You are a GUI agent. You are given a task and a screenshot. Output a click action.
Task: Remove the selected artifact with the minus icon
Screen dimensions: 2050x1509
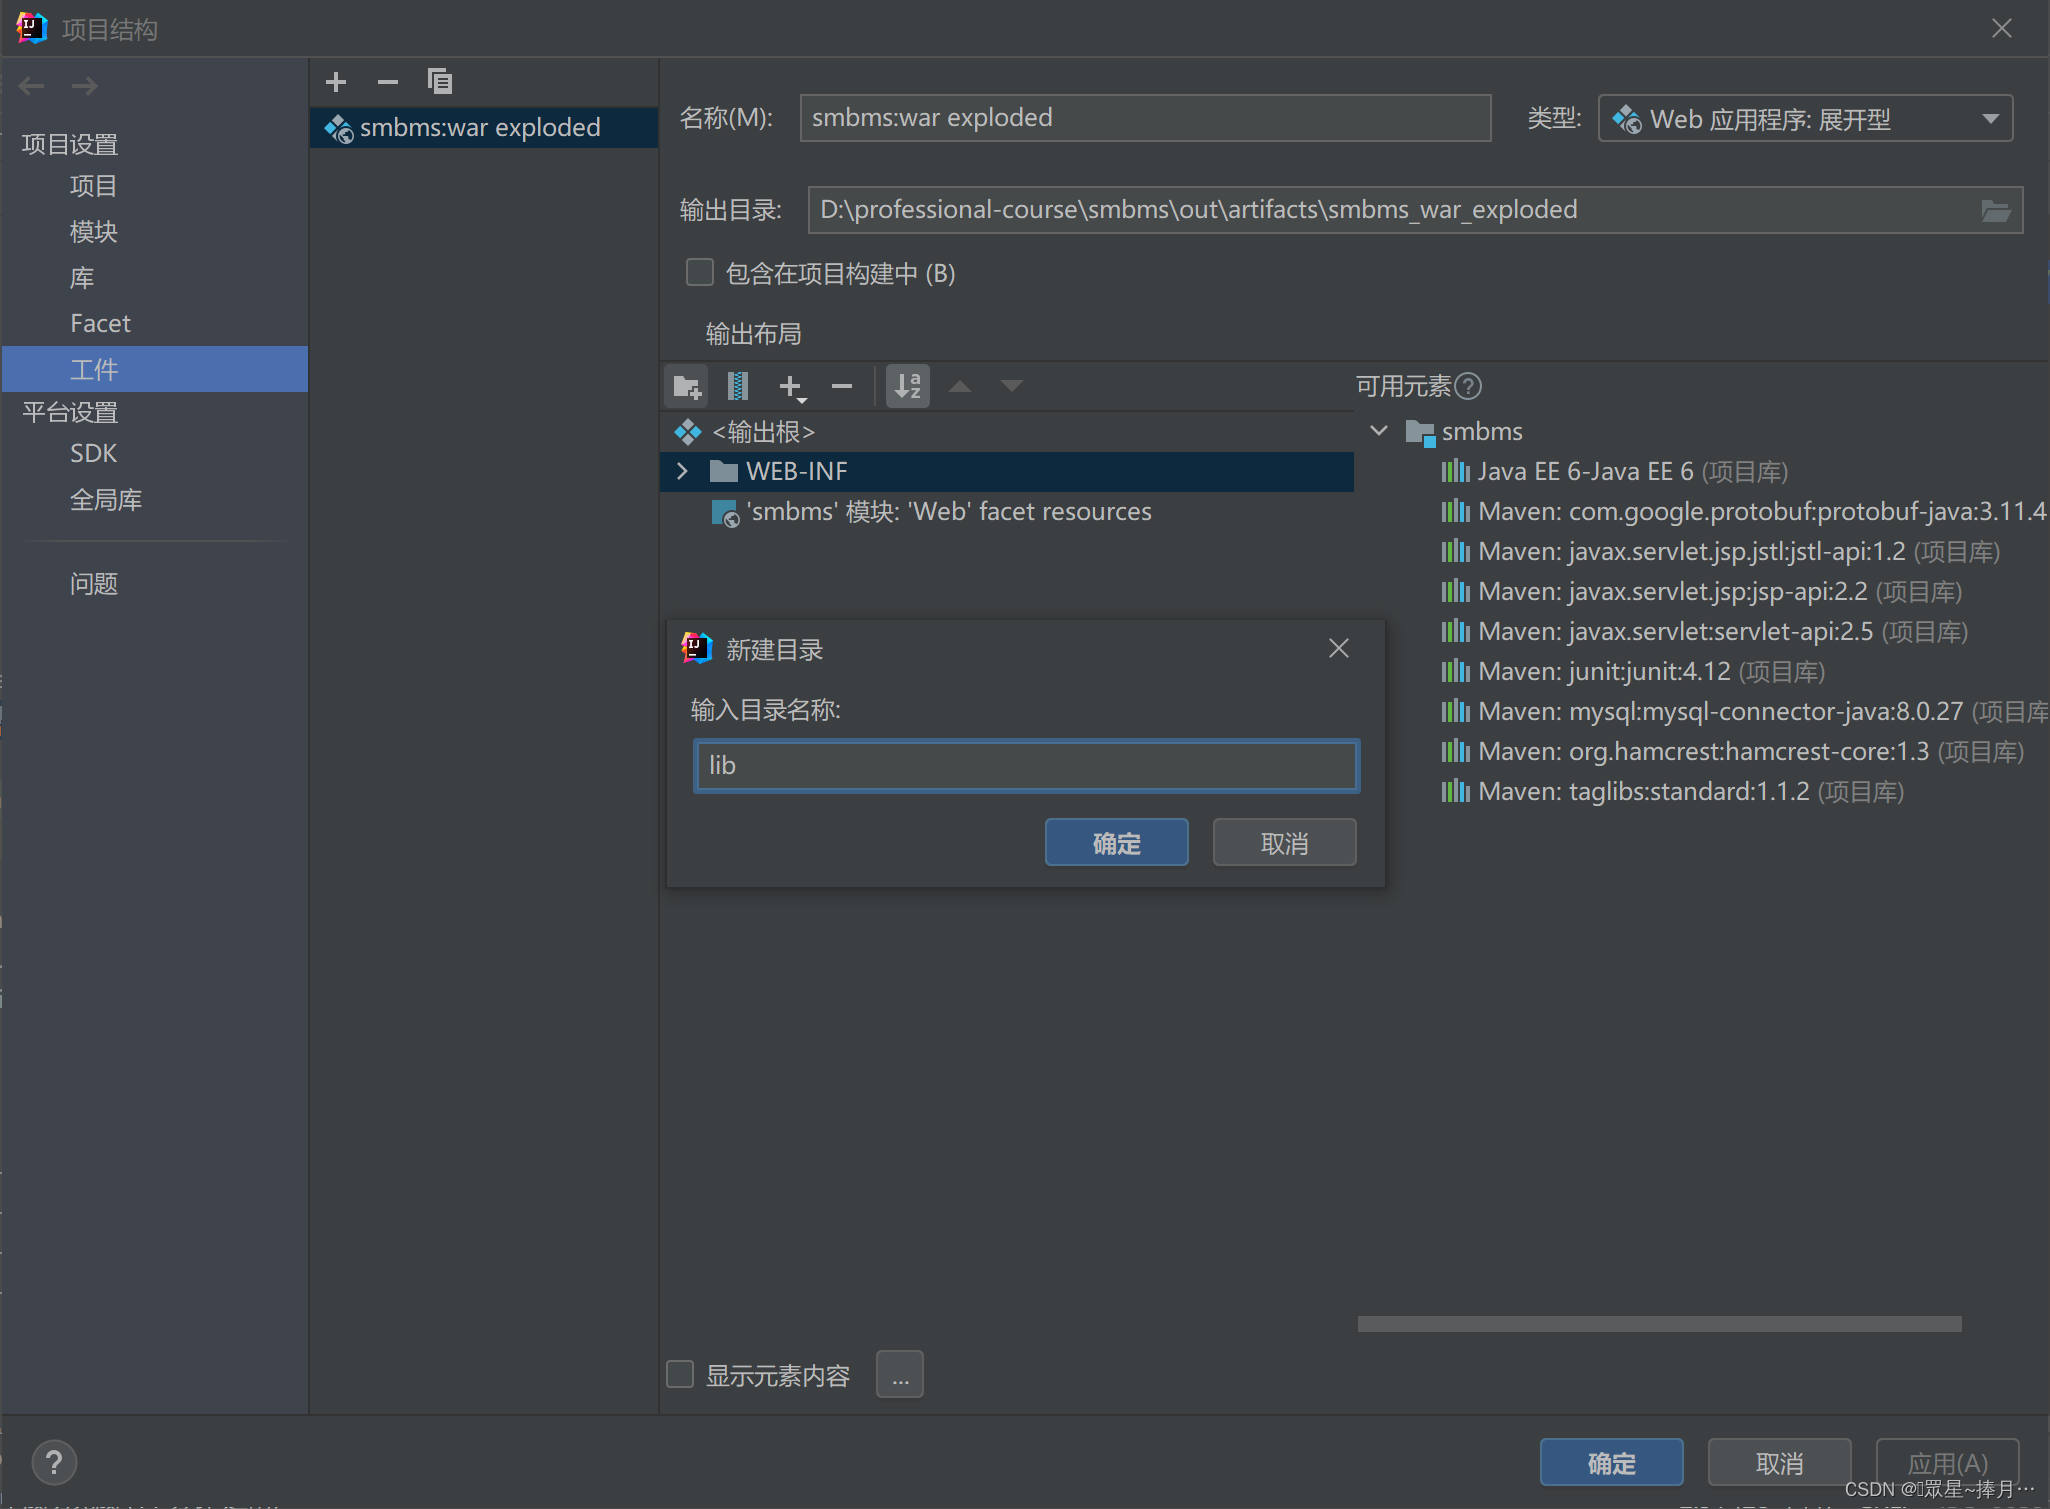coord(388,82)
